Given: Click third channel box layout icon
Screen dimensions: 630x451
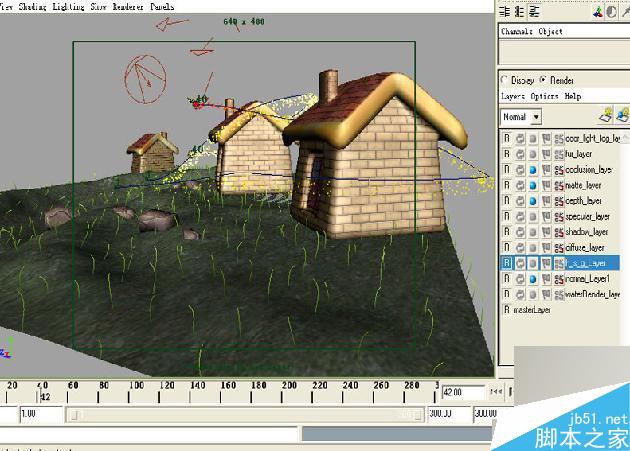Looking at the screenshot, I should [534, 12].
